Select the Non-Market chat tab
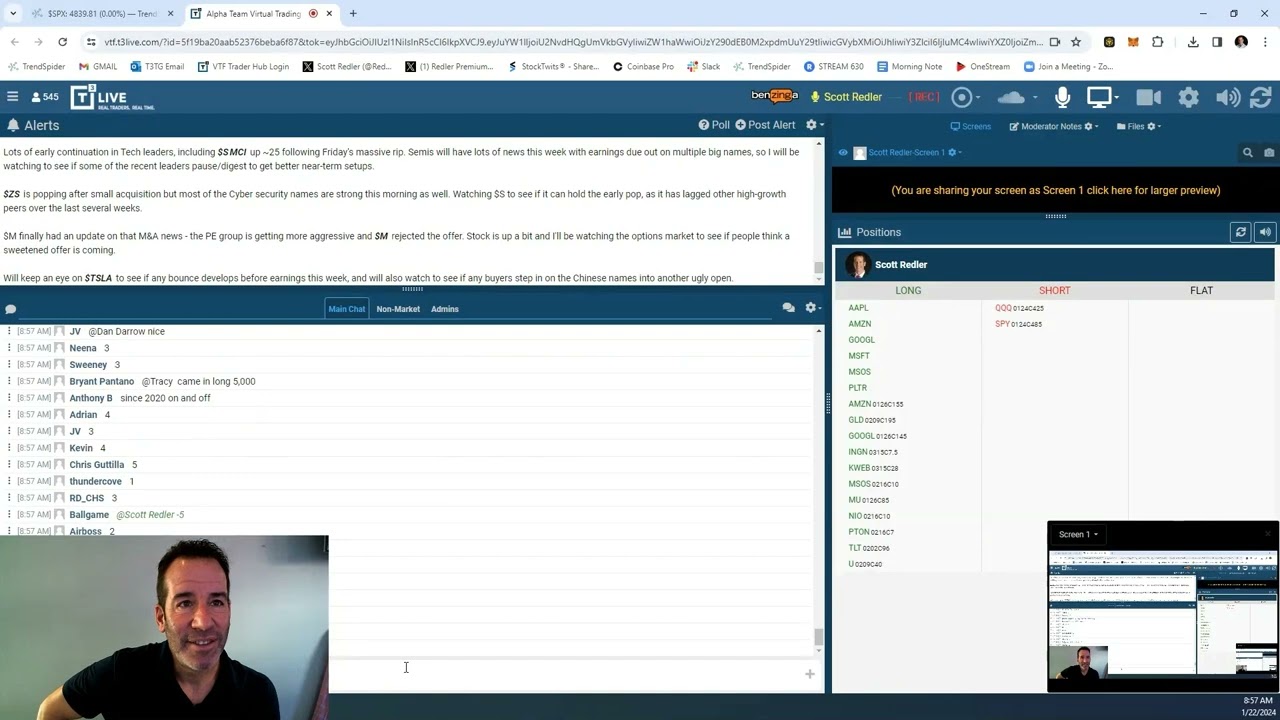The image size is (1280, 720). pyautogui.click(x=398, y=309)
